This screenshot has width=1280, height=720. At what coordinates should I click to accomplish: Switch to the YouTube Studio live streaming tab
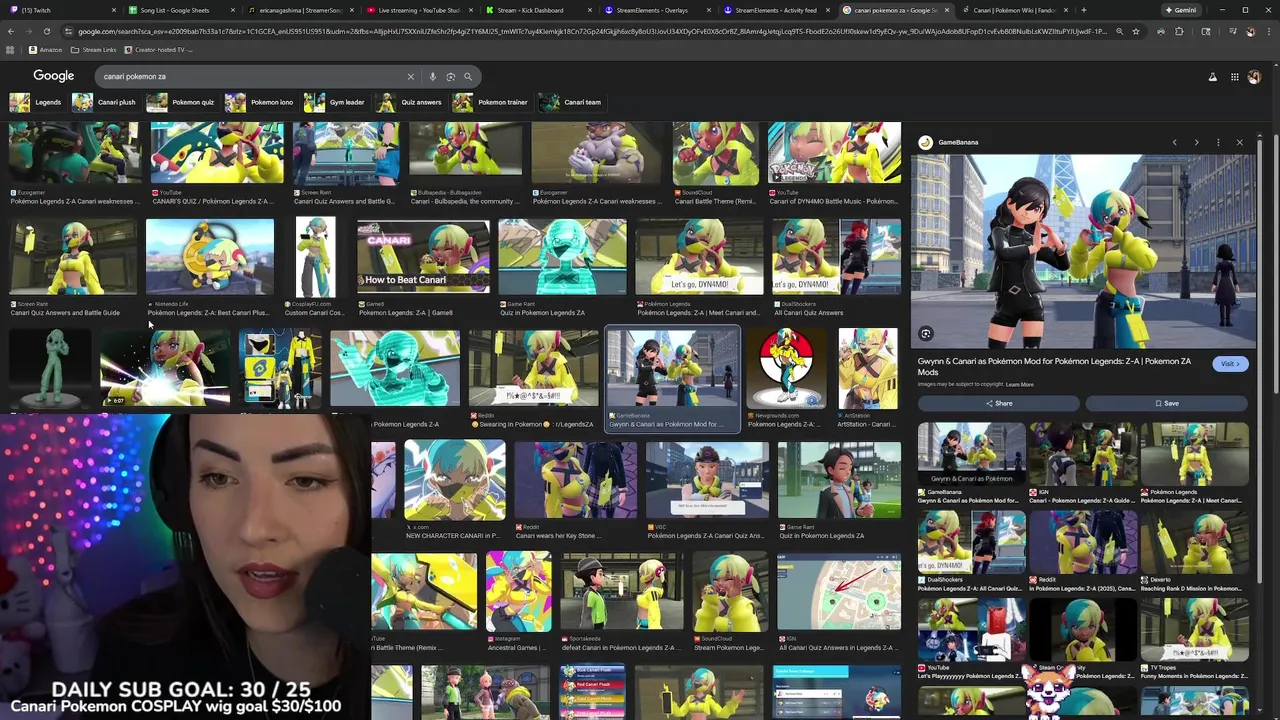[418, 10]
